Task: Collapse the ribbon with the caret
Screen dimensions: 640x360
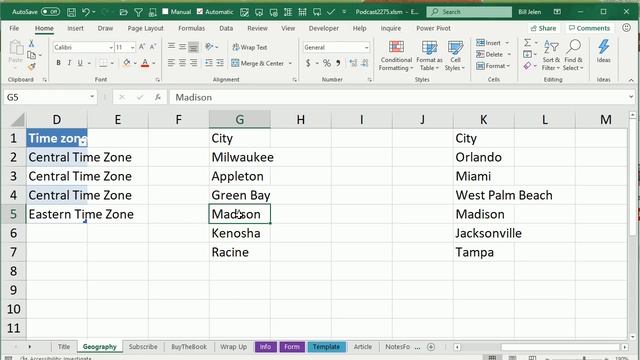Action: 631,80
